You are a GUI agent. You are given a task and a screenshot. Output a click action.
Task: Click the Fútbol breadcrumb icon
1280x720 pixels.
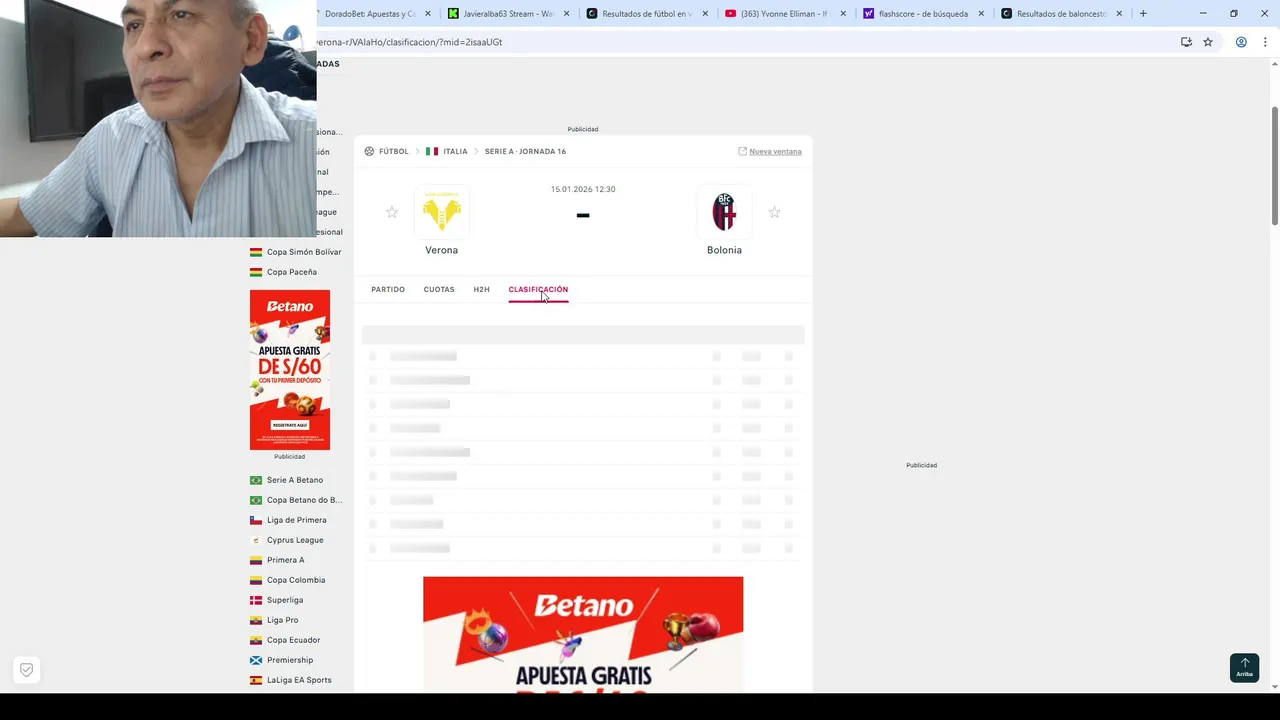click(369, 151)
